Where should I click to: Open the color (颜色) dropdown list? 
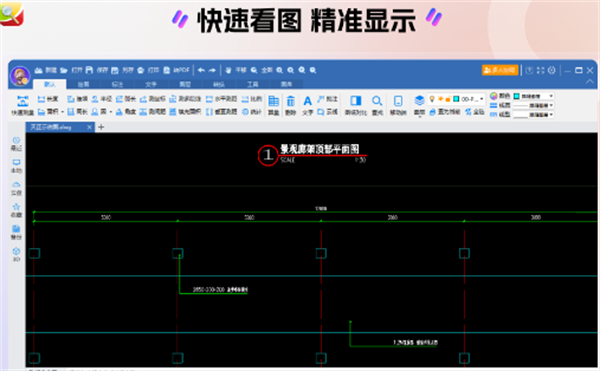point(533,96)
